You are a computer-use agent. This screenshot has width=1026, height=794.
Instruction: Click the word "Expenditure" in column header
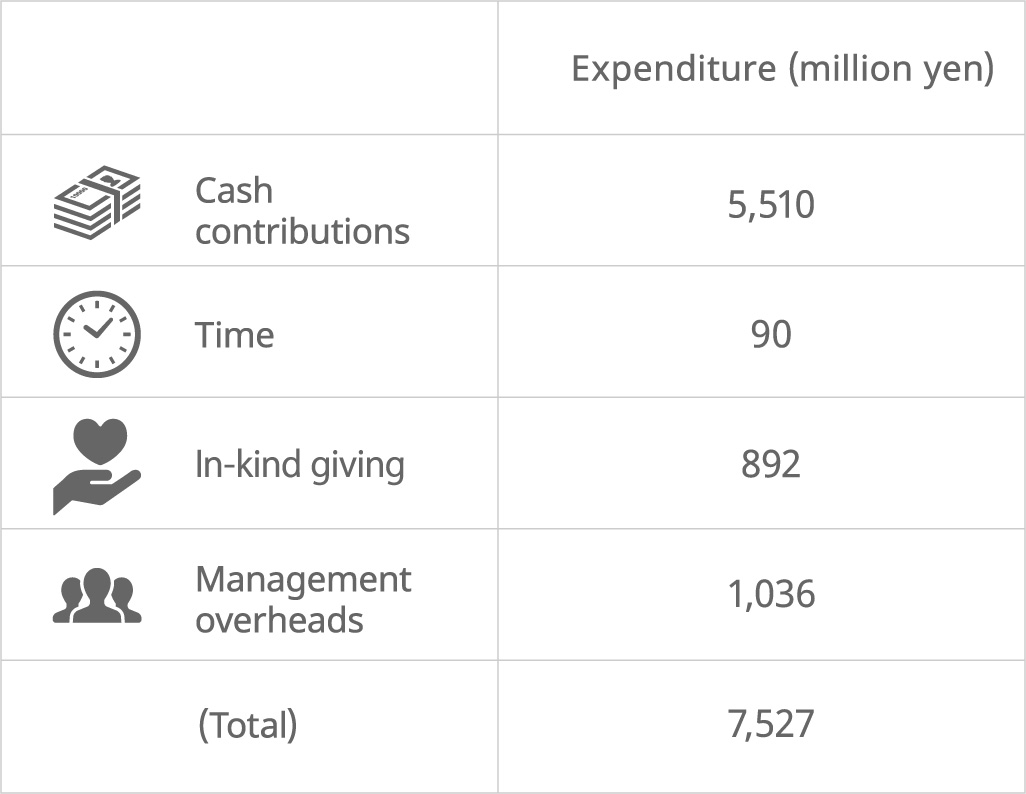coord(673,69)
